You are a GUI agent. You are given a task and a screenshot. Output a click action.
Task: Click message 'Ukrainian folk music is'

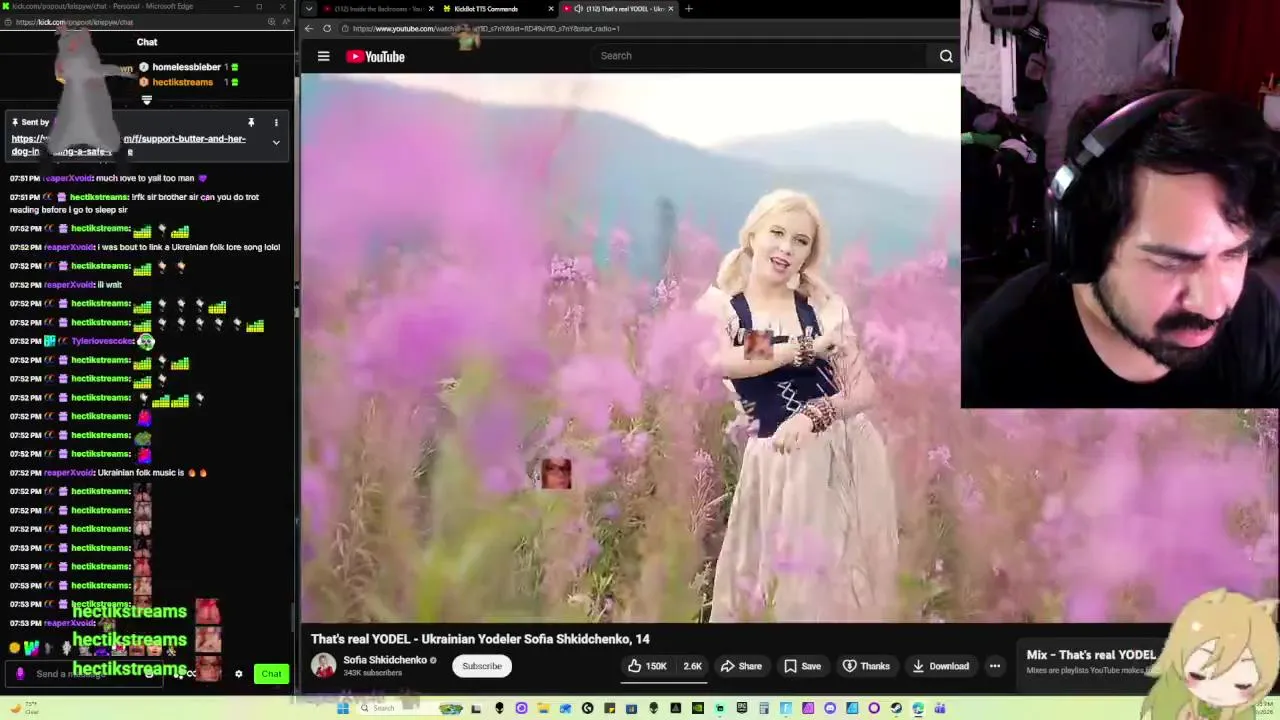click(140, 473)
